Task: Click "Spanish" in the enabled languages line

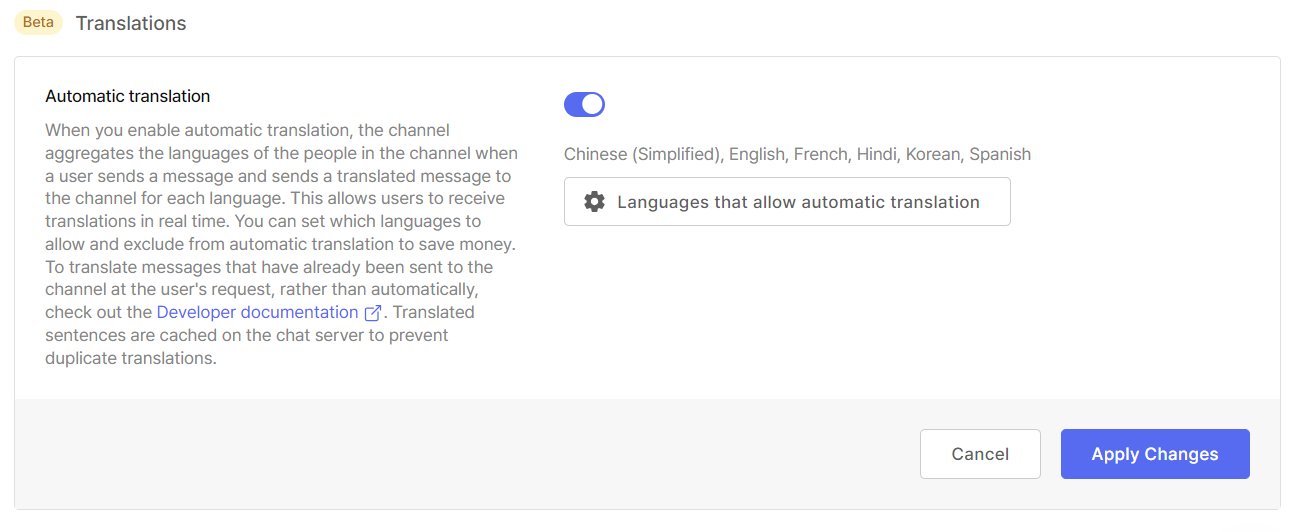Action: [1000, 154]
